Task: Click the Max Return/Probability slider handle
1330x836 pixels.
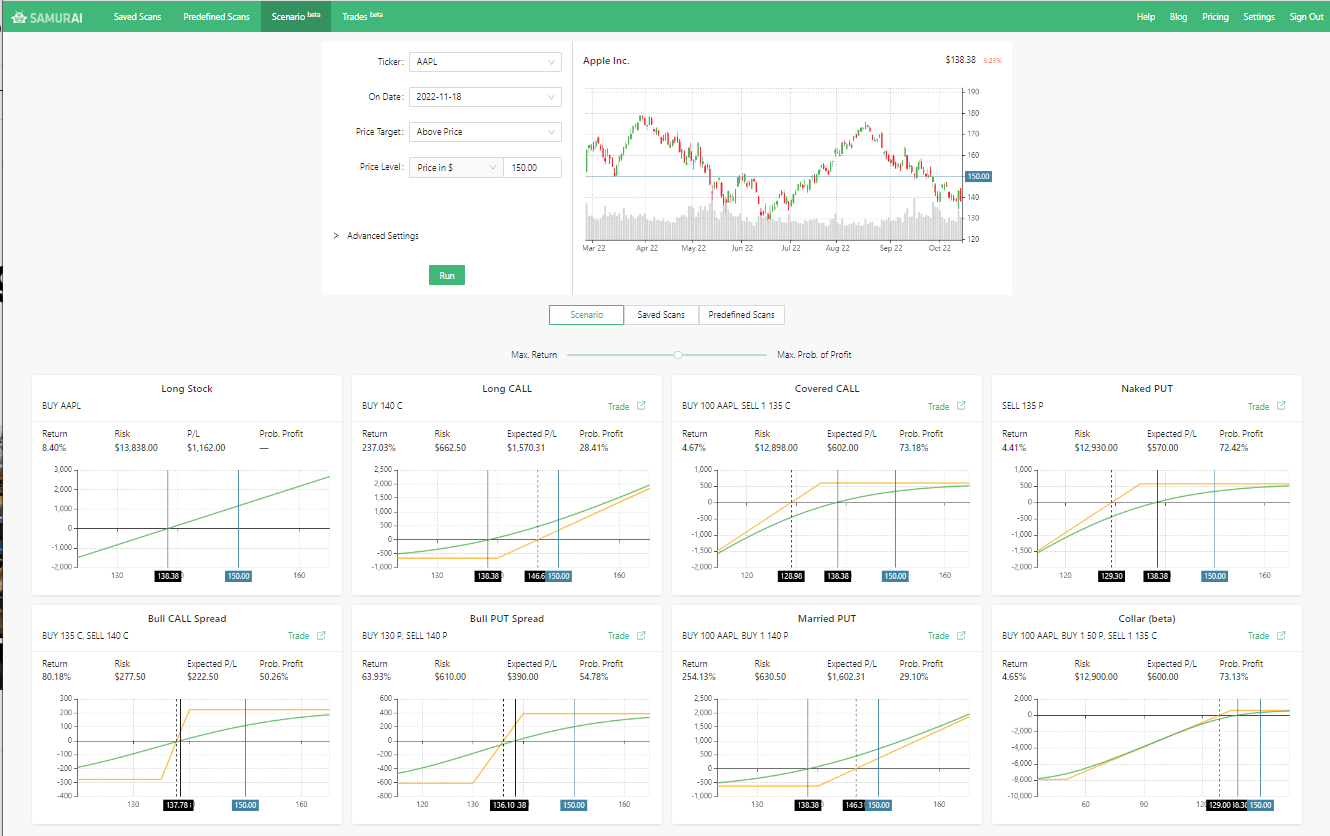Action: point(678,355)
